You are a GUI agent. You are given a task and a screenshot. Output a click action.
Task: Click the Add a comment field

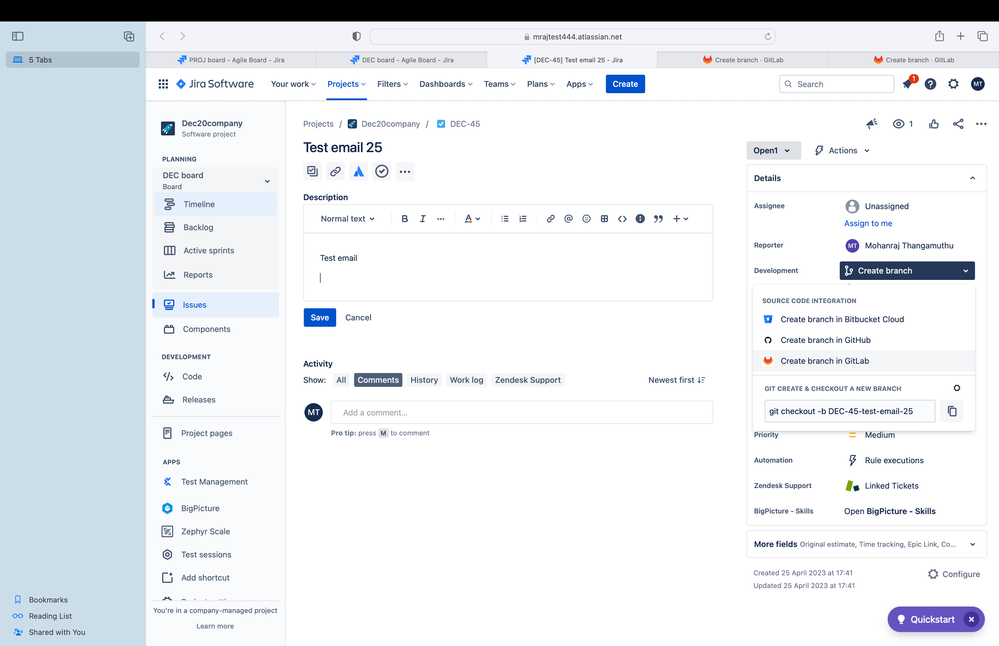[x=522, y=412]
